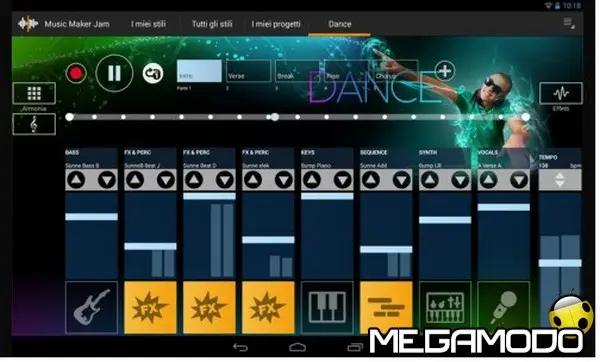Click the timeline playhead position marker
The image size is (600, 362).
pos(275,117)
